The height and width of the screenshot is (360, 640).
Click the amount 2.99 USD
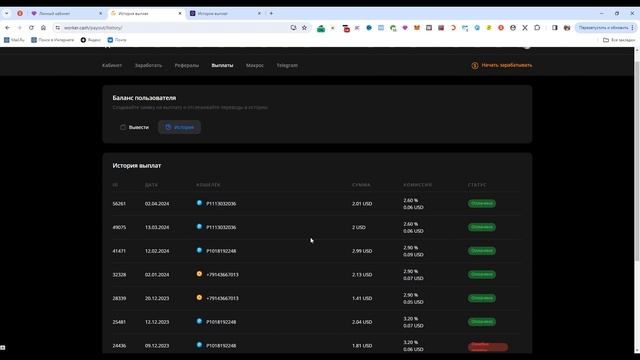pyautogui.click(x=362, y=251)
